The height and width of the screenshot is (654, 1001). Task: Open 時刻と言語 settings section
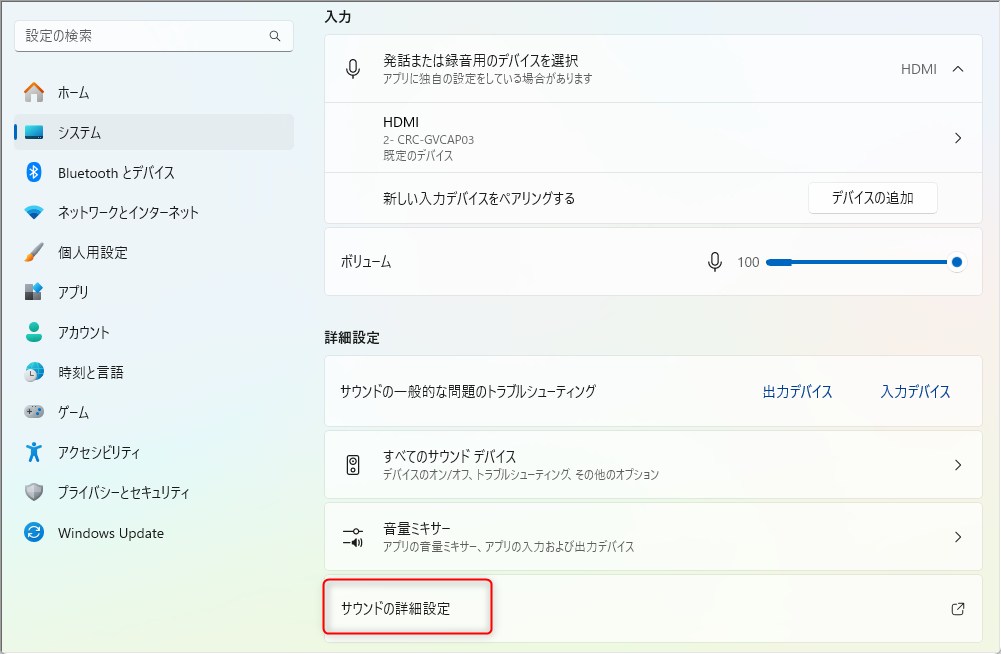154,372
